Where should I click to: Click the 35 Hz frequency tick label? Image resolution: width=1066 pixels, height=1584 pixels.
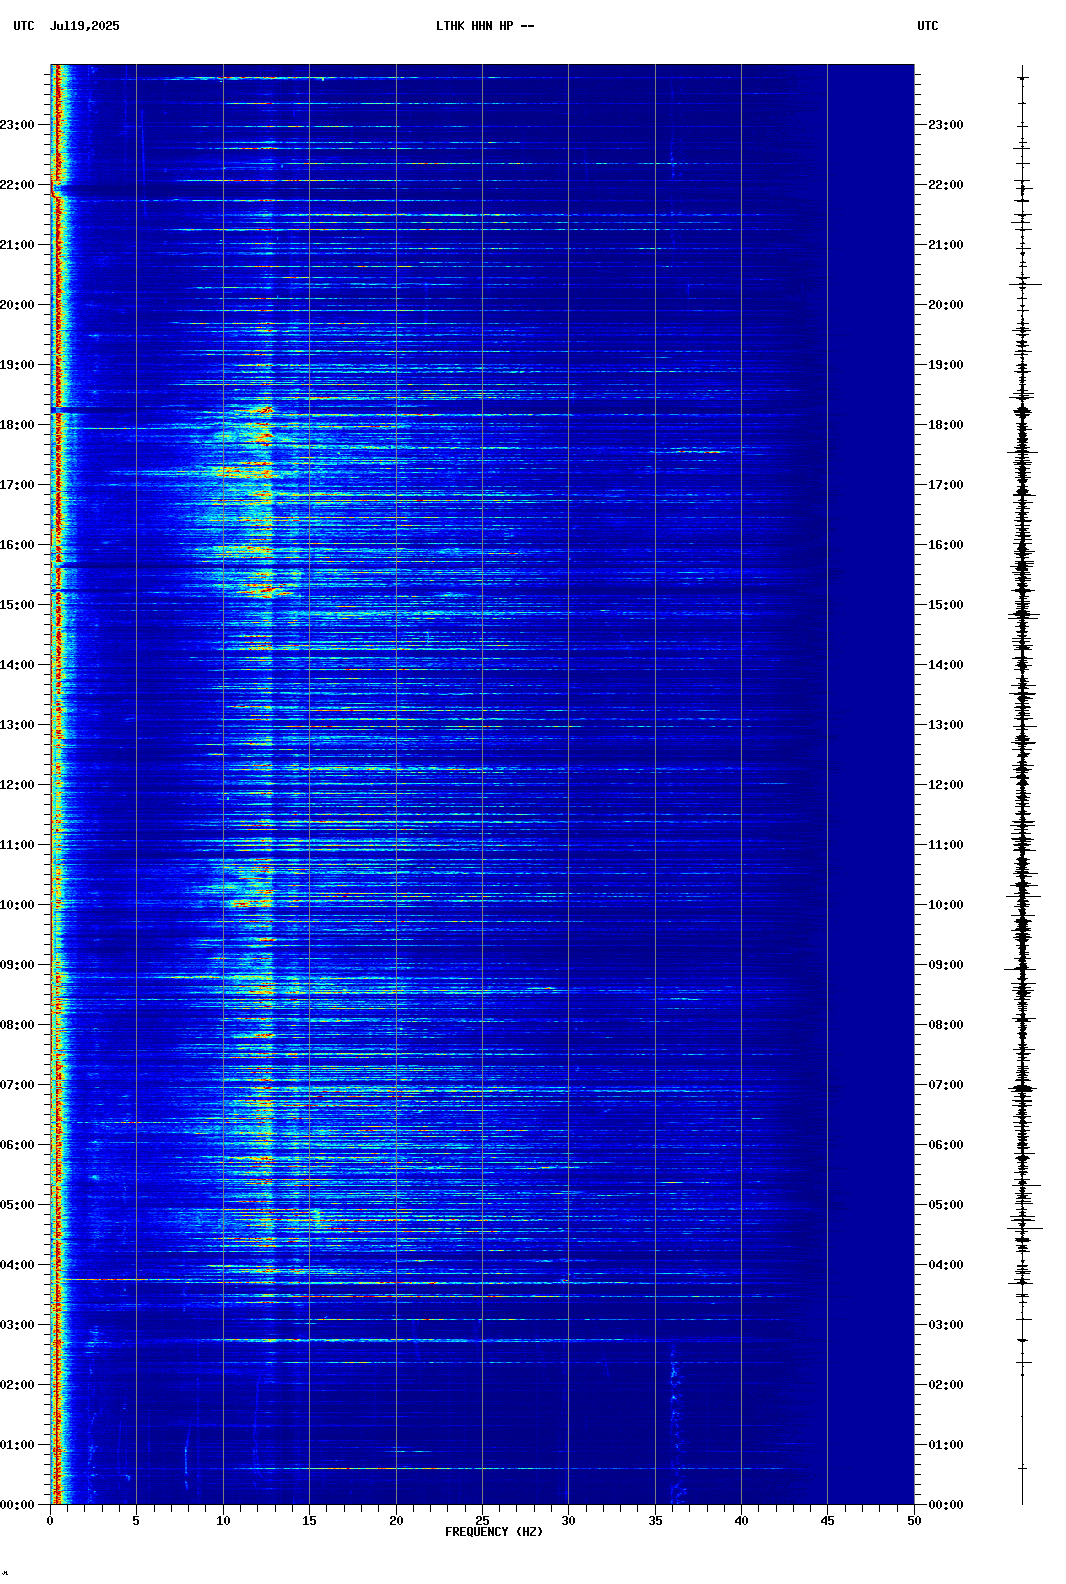pyautogui.click(x=655, y=1521)
